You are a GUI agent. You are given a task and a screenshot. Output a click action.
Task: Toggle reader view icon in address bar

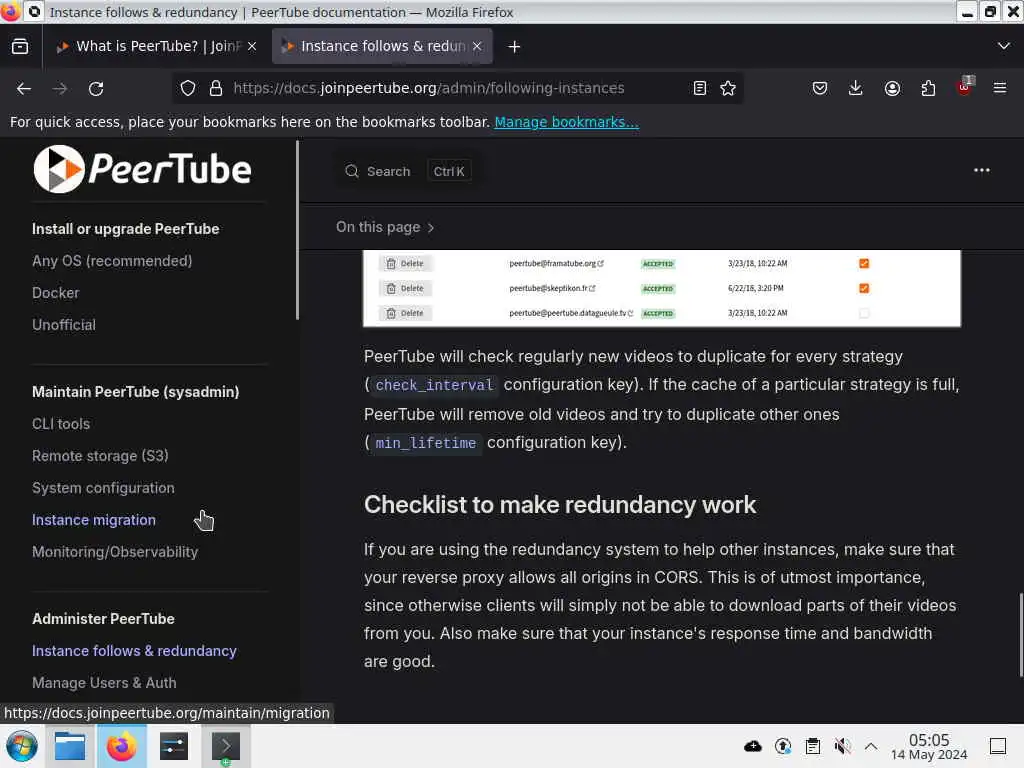point(699,88)
